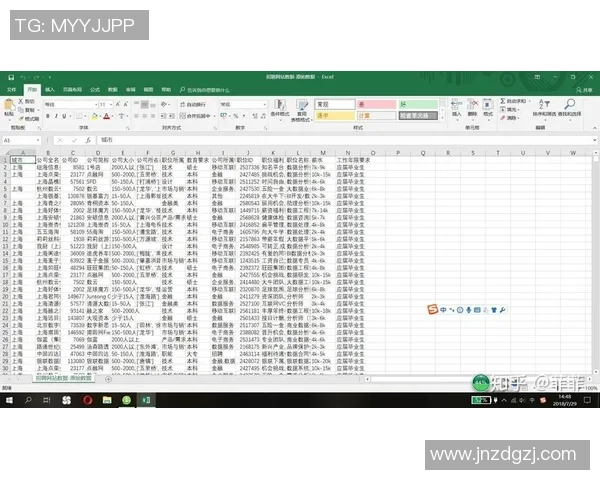Click the Orientation text-angle icon
The width and height of the screenshot is (600, 480).
[164, 104]
